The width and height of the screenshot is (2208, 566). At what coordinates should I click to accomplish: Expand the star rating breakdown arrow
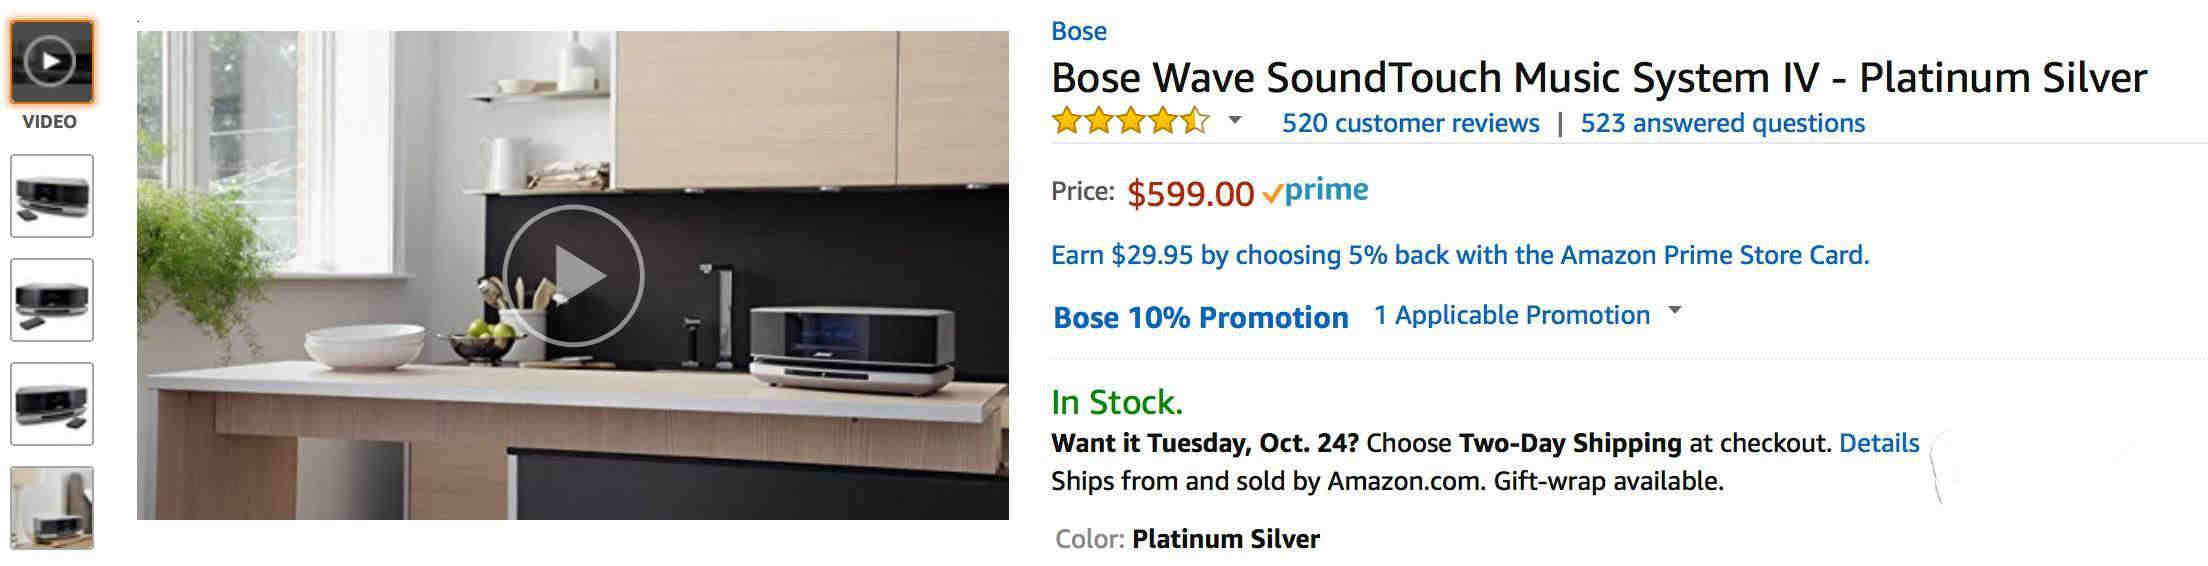[x=1235, y=121]
